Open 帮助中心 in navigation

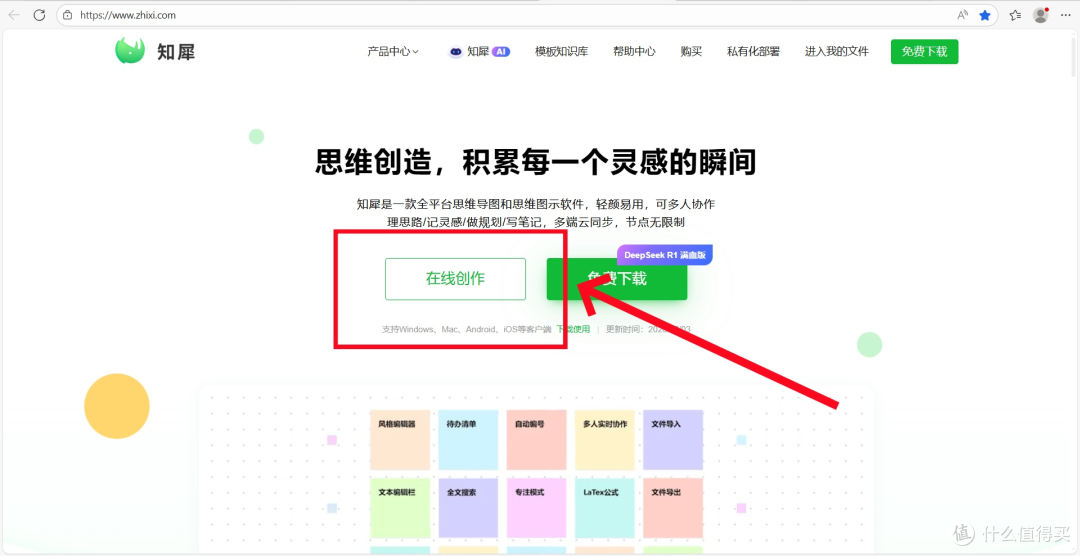[x=634, y=52]
